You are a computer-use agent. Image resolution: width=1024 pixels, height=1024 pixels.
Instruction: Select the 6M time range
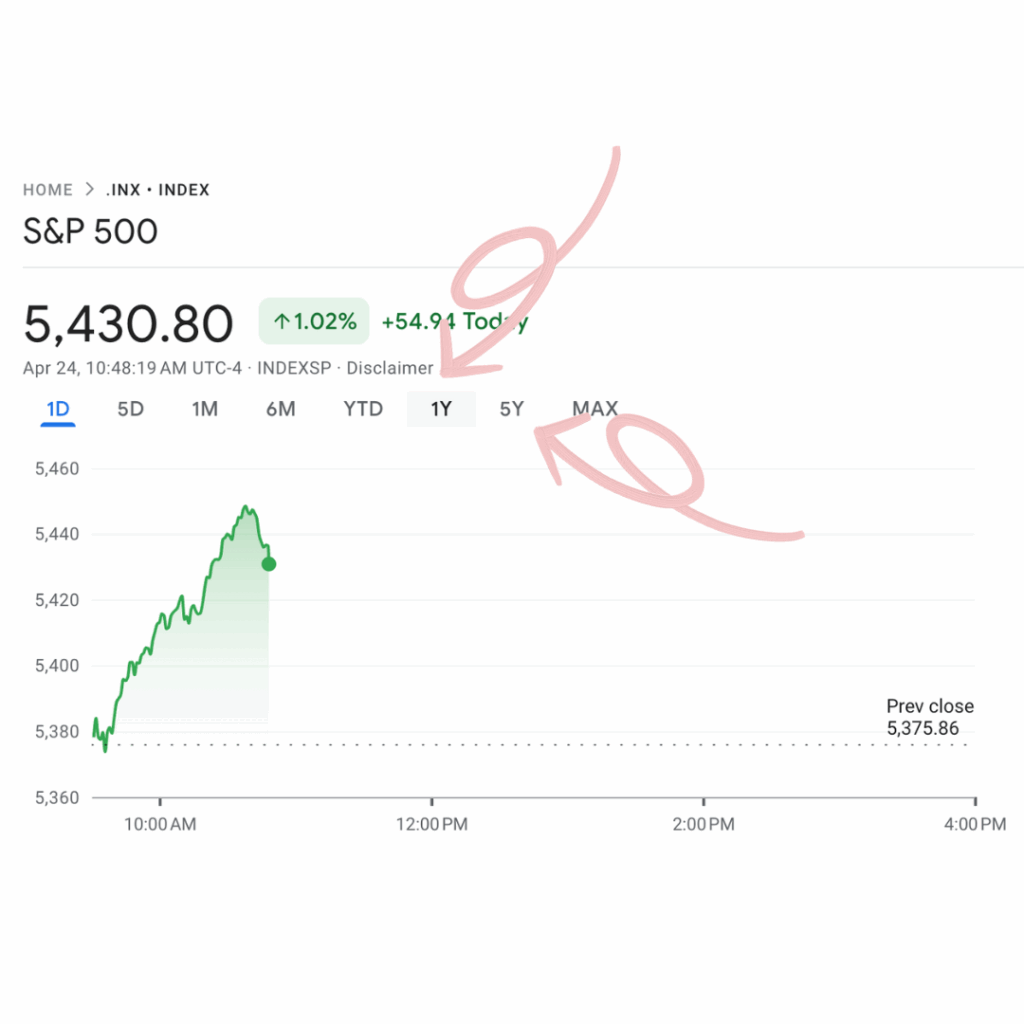point(280,409)
